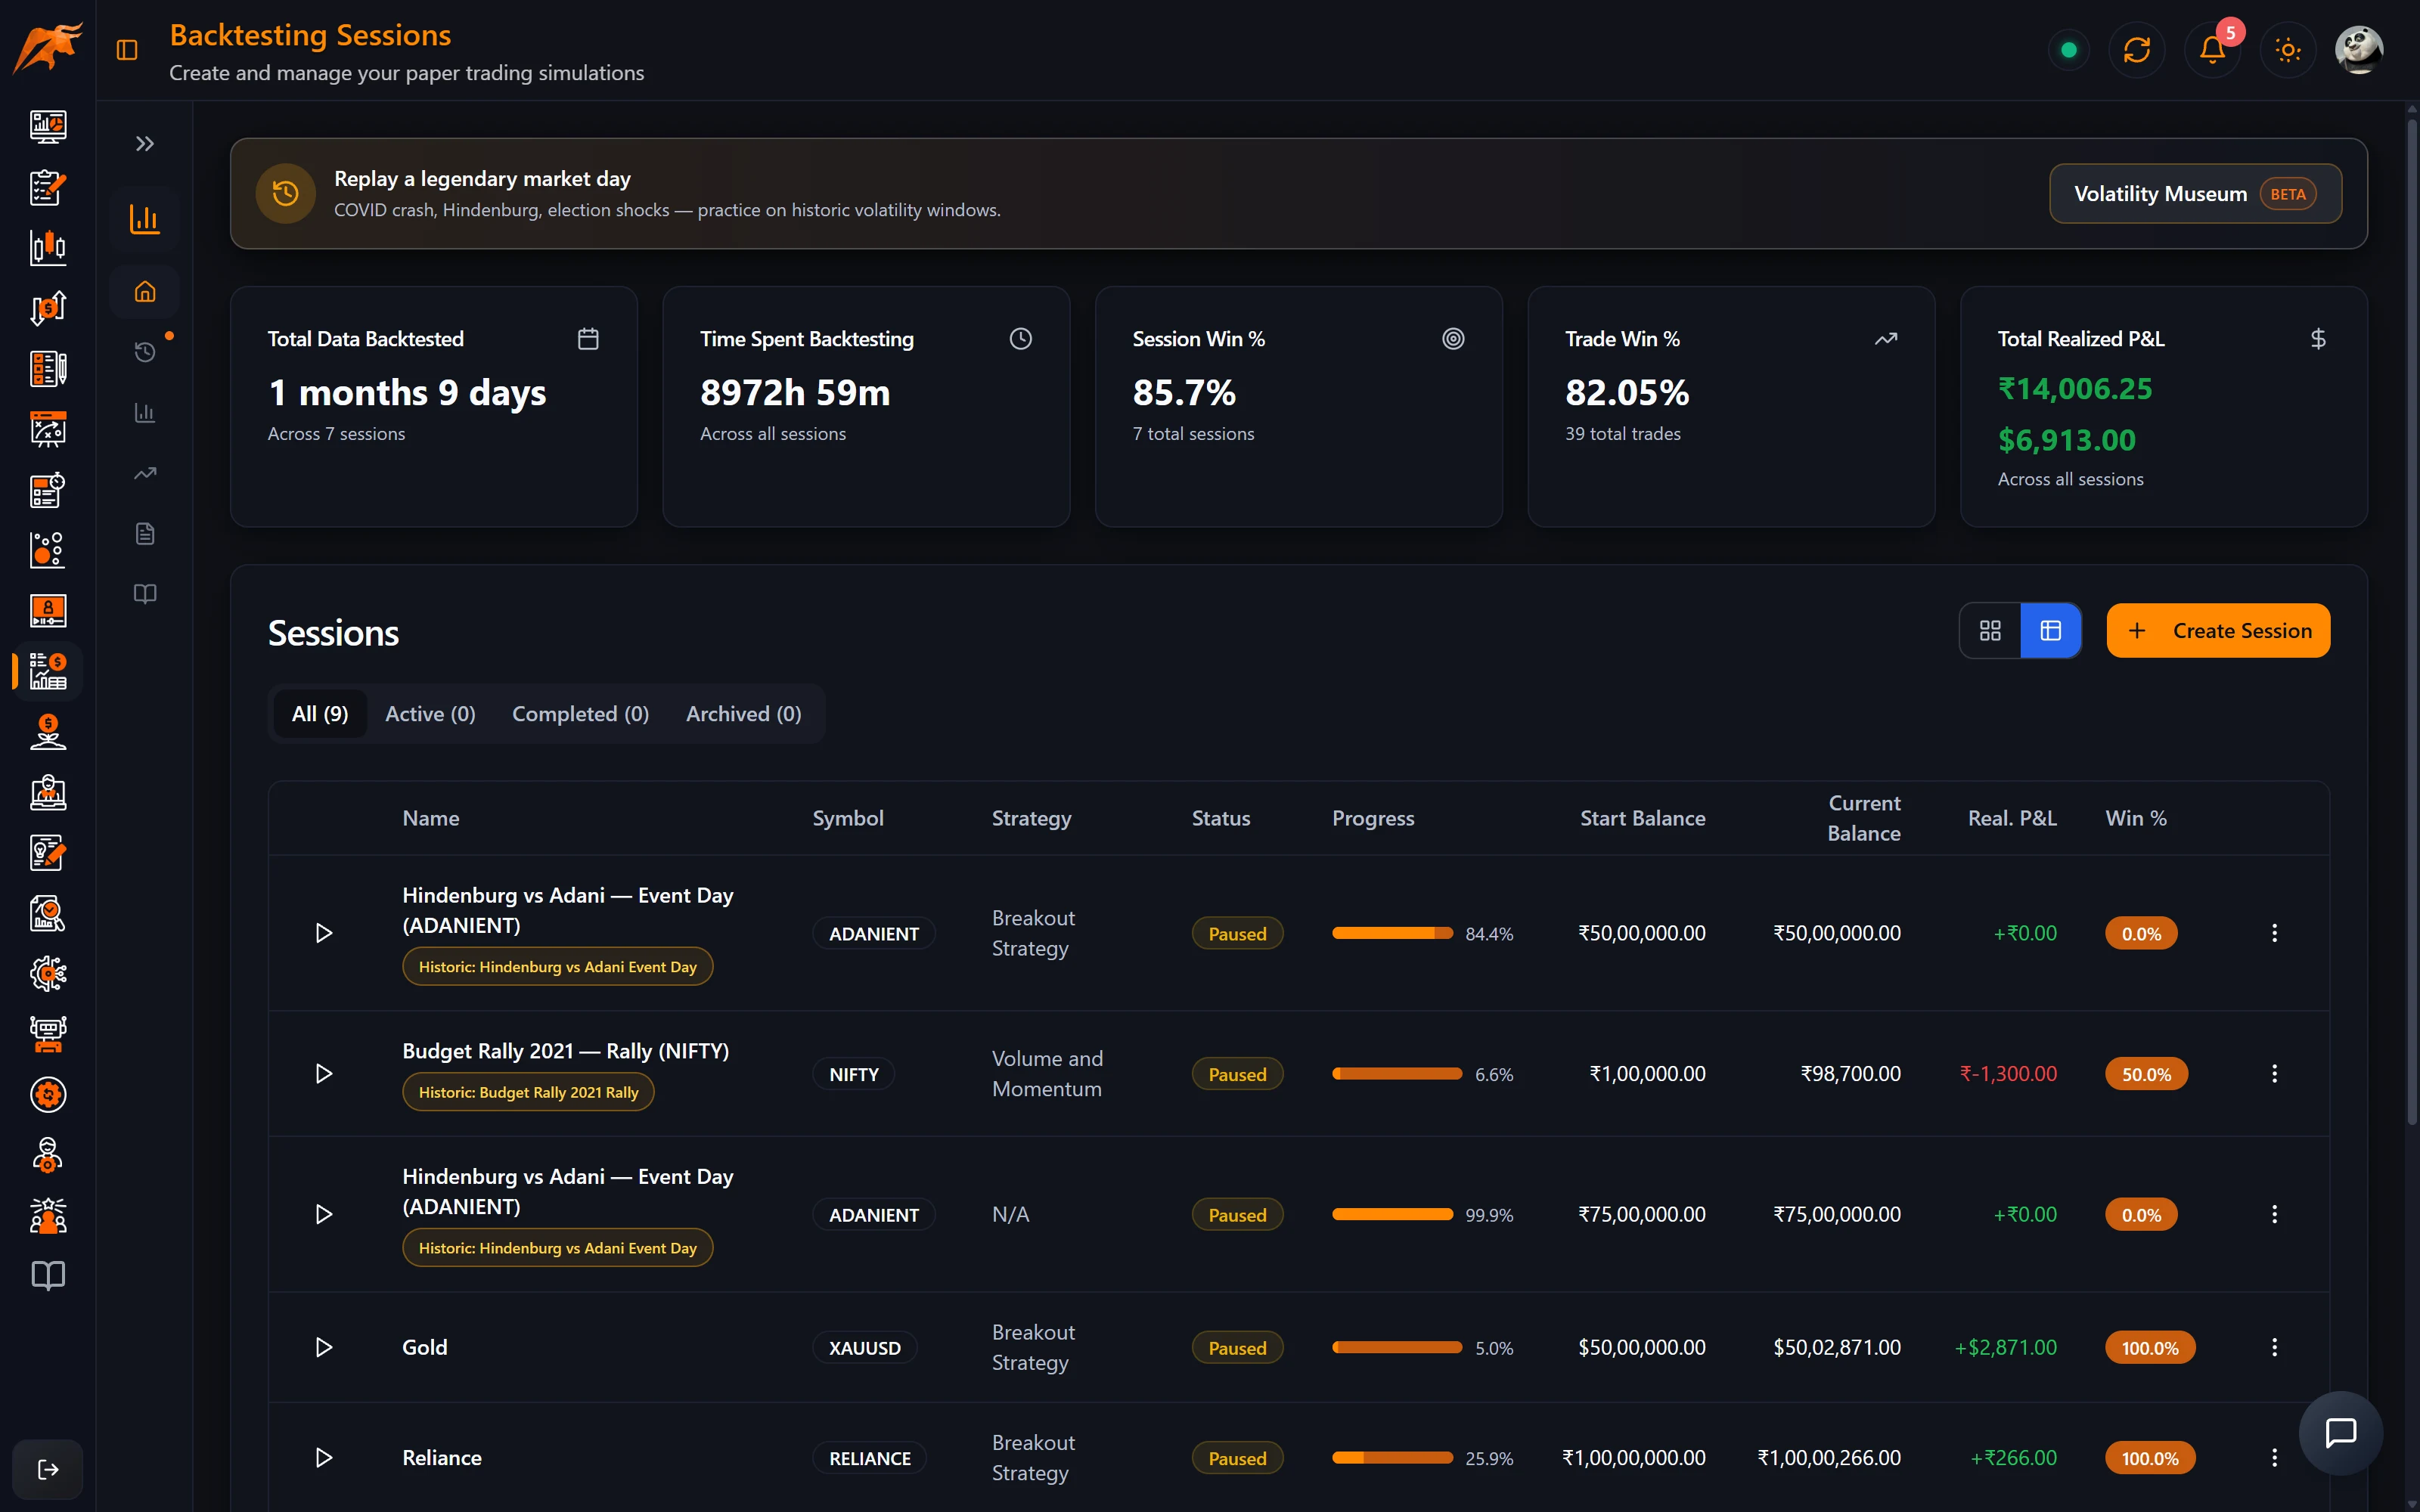The width and height of the screenshot is (2420, 1512).
Task: Open the candlestick chart icon in main sidebar
Action: [x=48, y=248]
